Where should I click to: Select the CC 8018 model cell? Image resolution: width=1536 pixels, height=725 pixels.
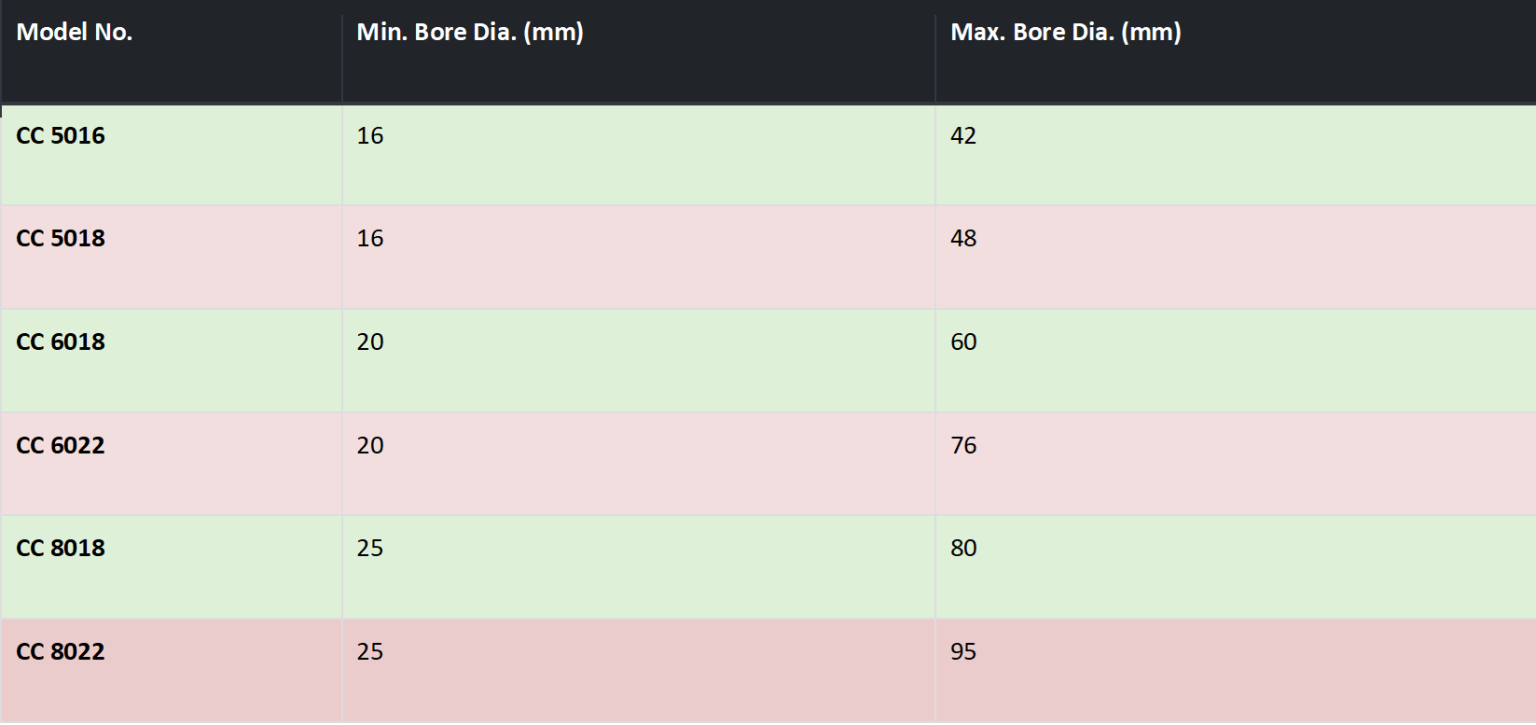point(61,548)
